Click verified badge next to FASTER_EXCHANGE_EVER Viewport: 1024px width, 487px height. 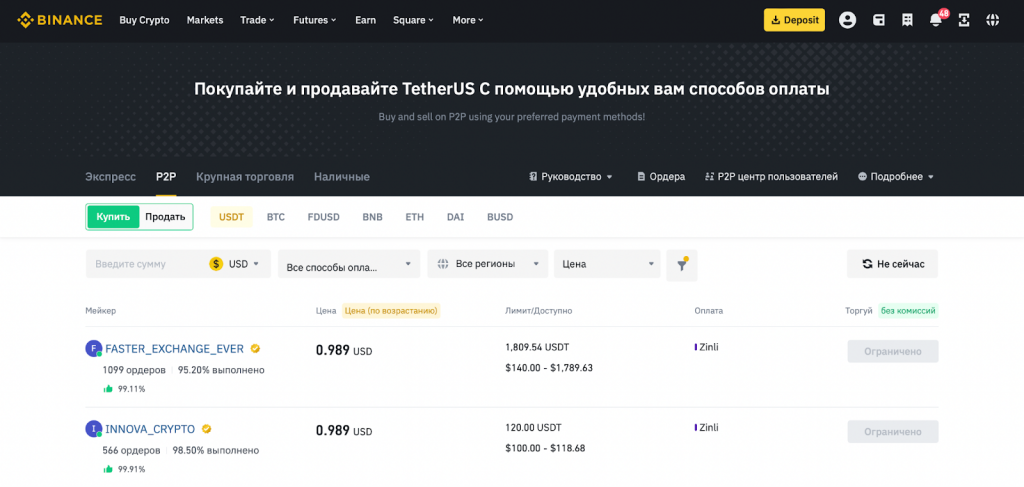coord(255,349)
